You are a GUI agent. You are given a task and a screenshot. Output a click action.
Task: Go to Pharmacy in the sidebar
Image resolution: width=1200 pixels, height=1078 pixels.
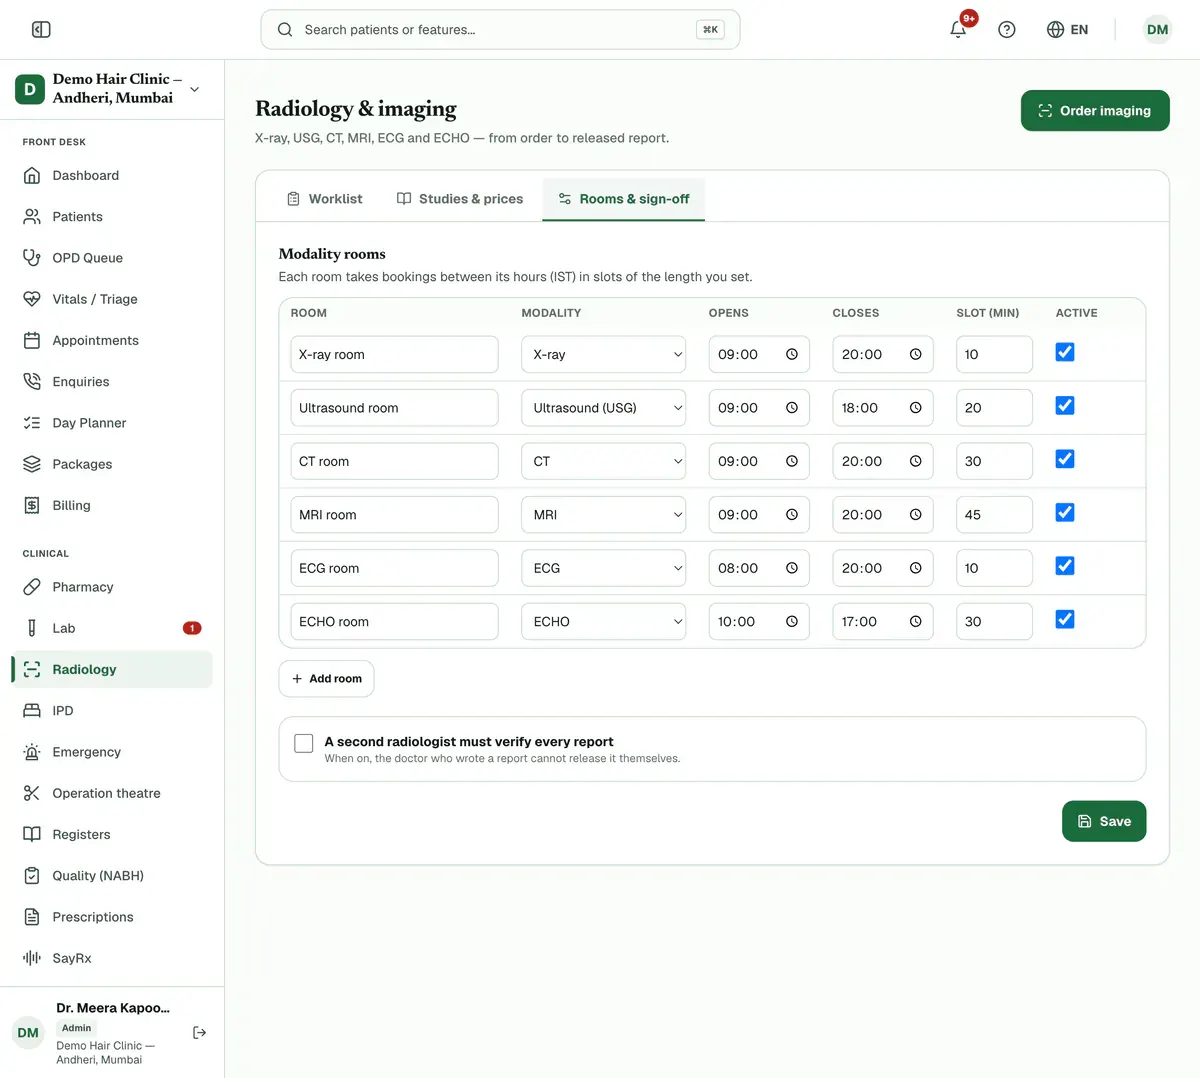[x=112, y=587]
